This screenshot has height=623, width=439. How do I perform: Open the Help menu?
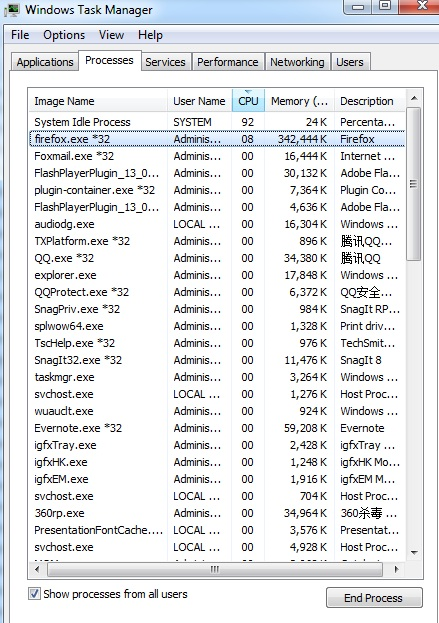150,35
